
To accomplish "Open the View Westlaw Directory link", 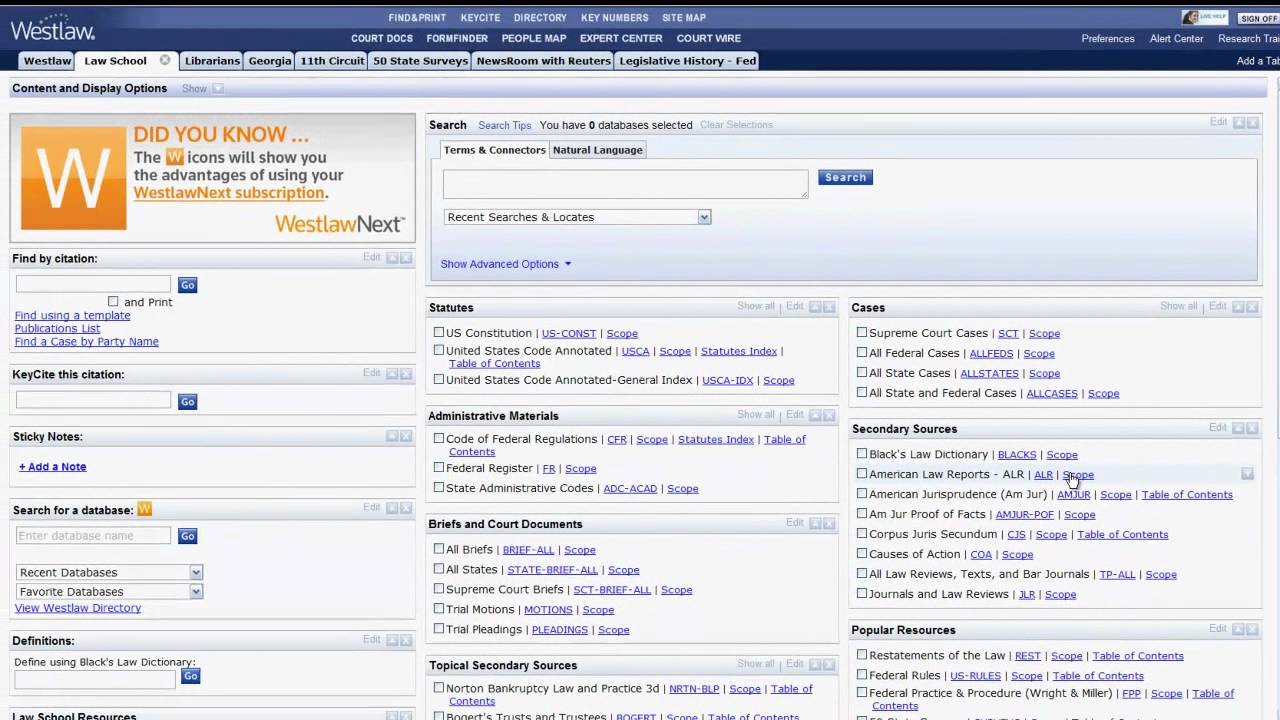I will click(x=78, y=608).
